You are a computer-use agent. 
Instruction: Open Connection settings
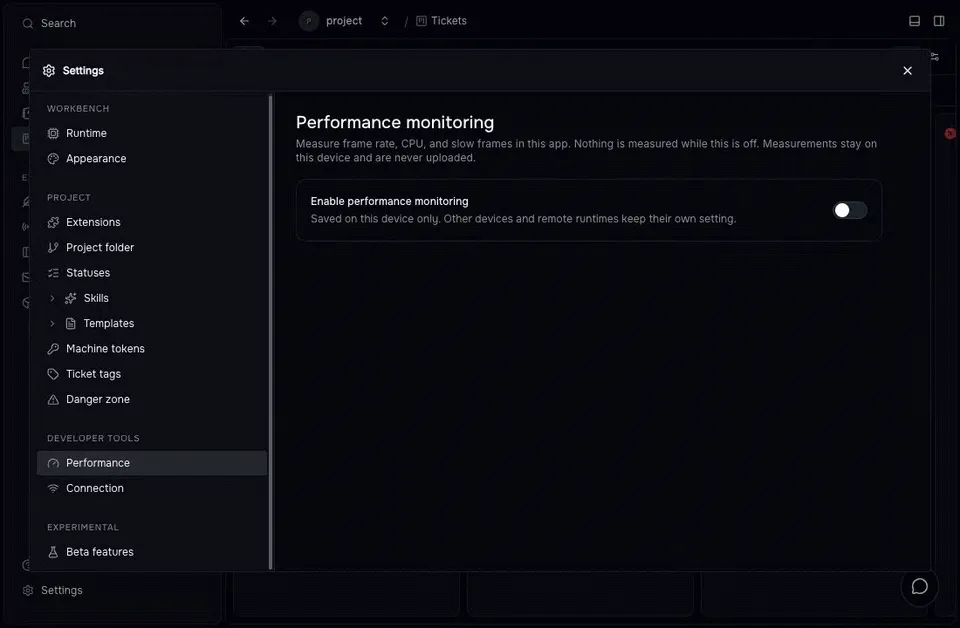pyautogui.click(x=151, y=488)
